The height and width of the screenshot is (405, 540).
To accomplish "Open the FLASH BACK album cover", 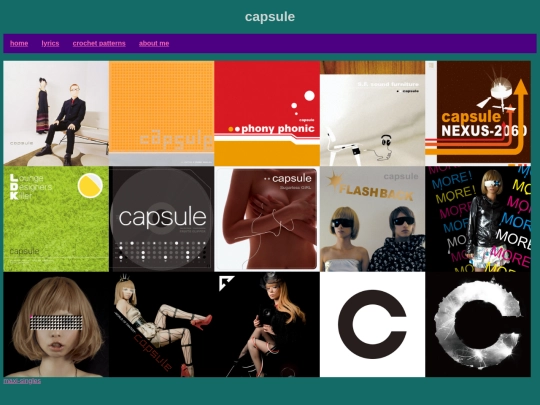I will (x=373, y=219).
